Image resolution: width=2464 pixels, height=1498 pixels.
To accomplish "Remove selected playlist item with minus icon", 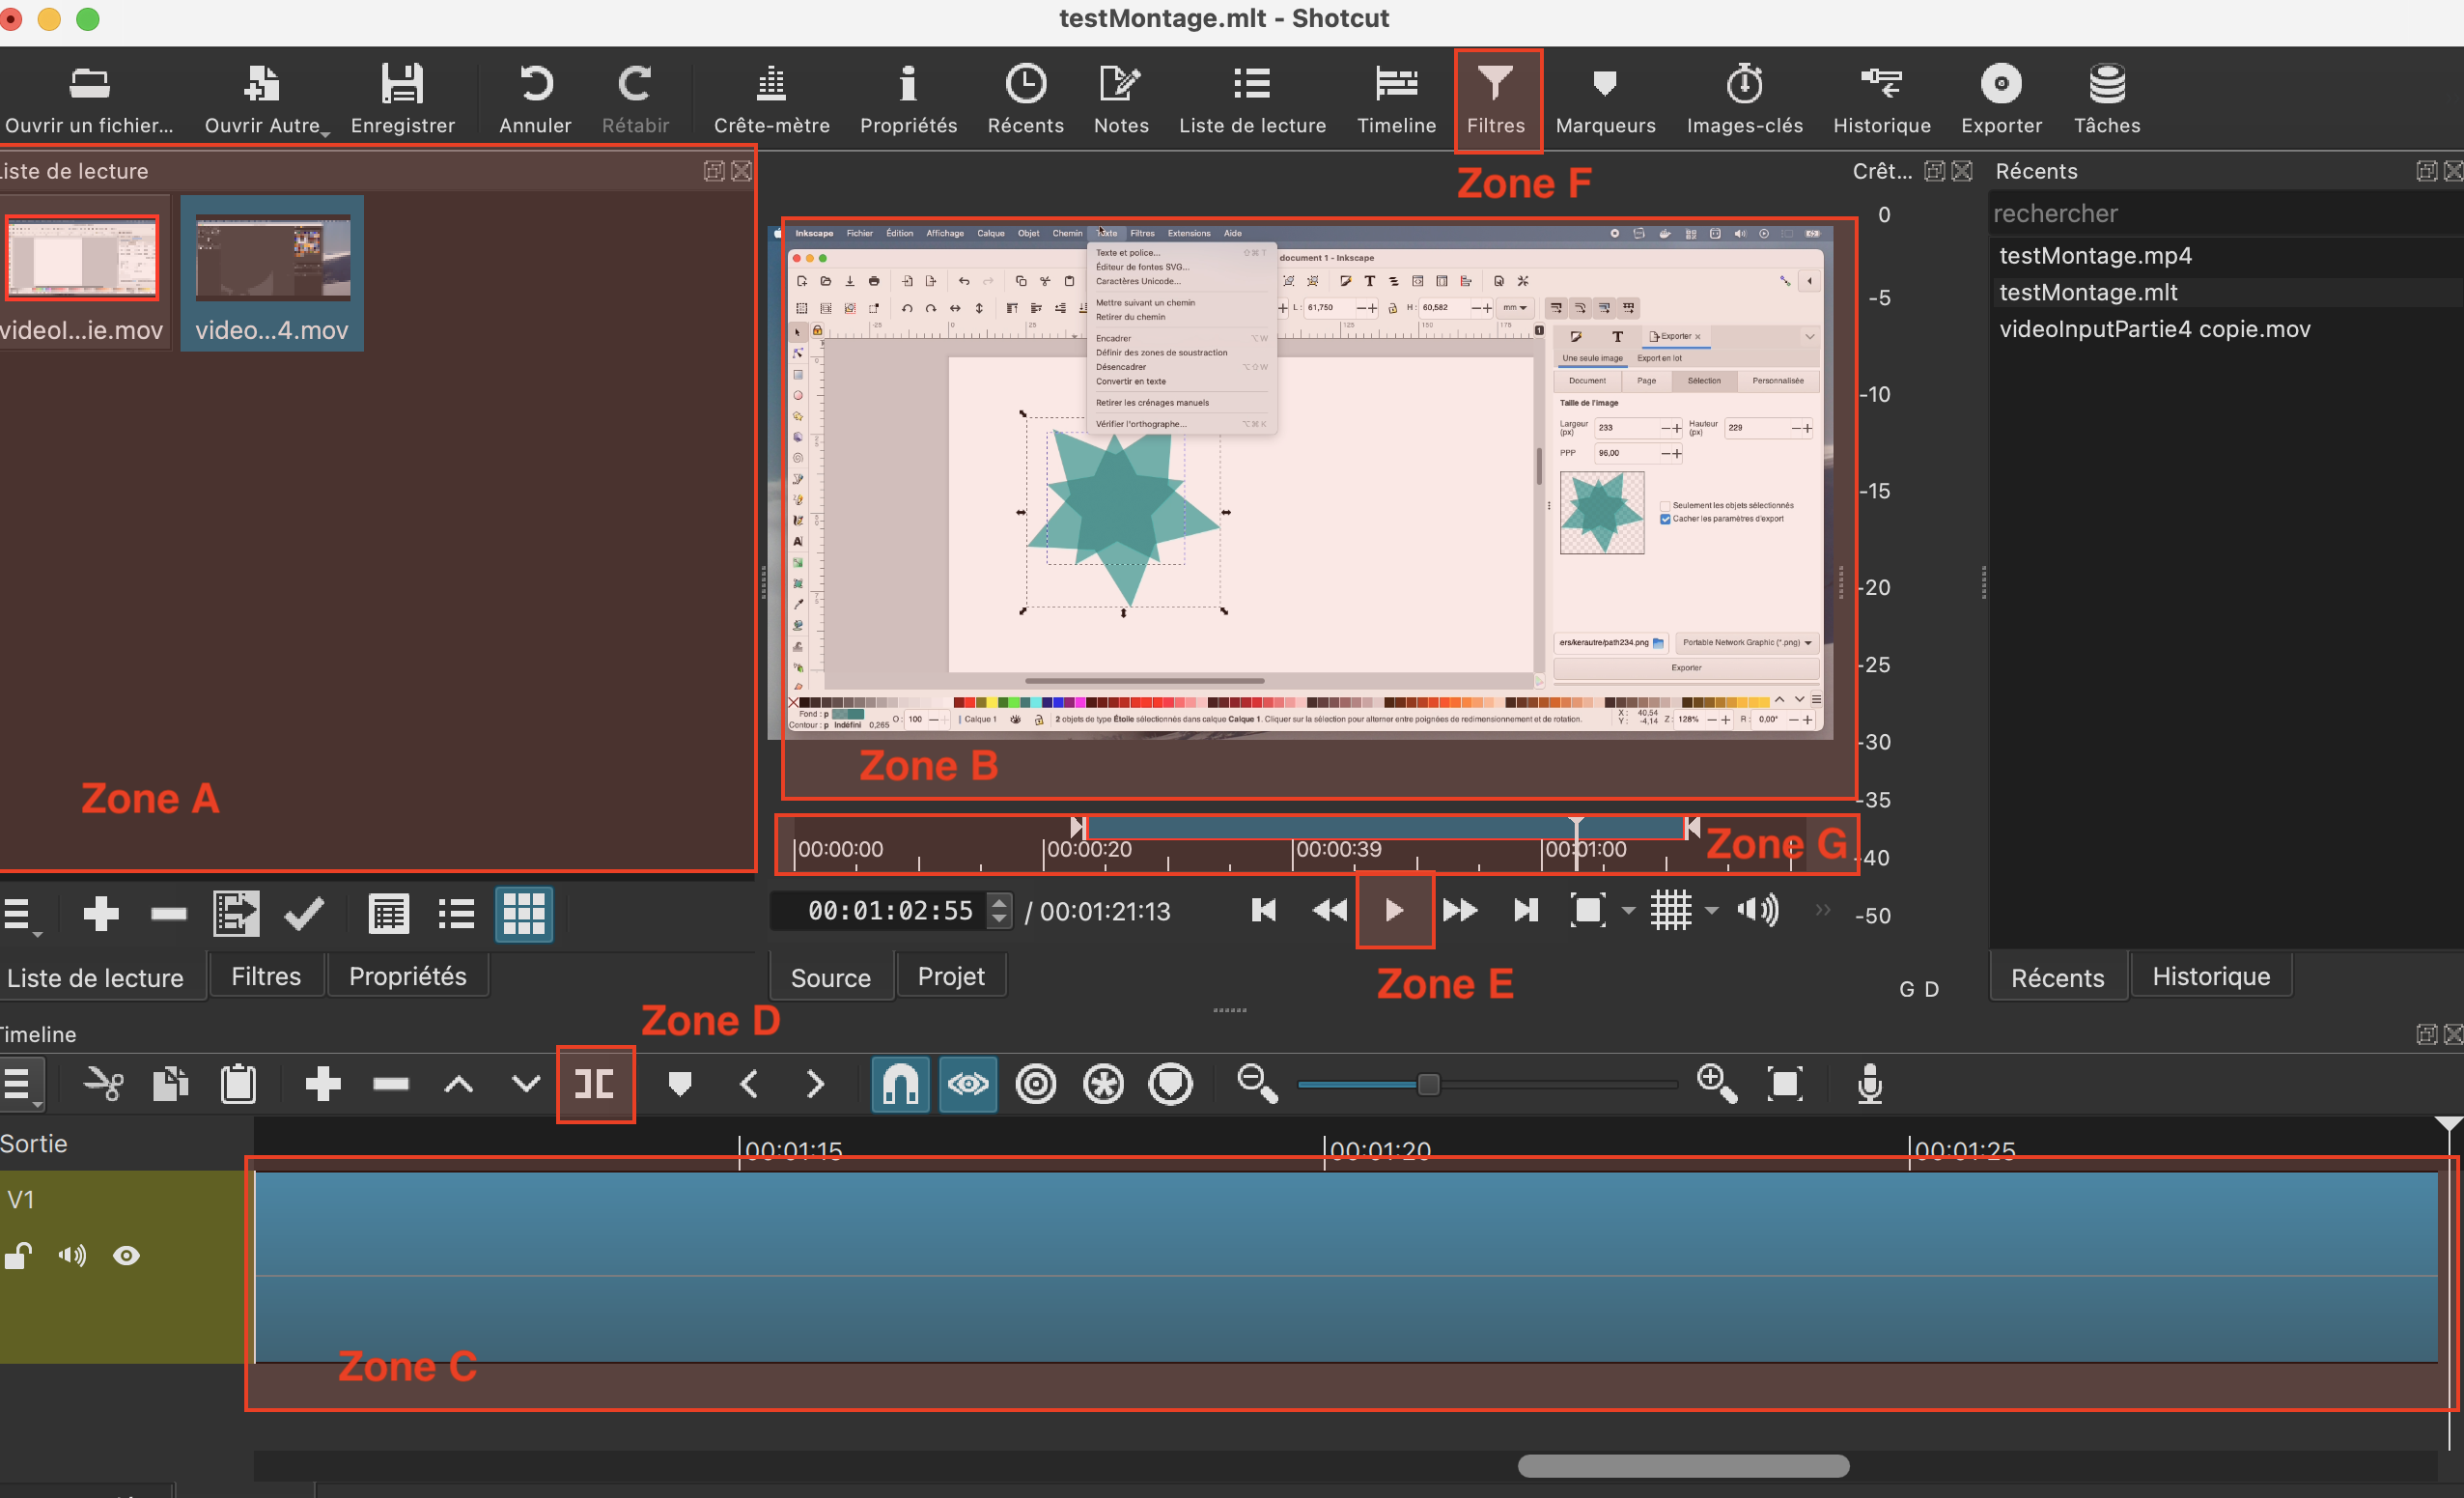I will click(x=168, y=913).
